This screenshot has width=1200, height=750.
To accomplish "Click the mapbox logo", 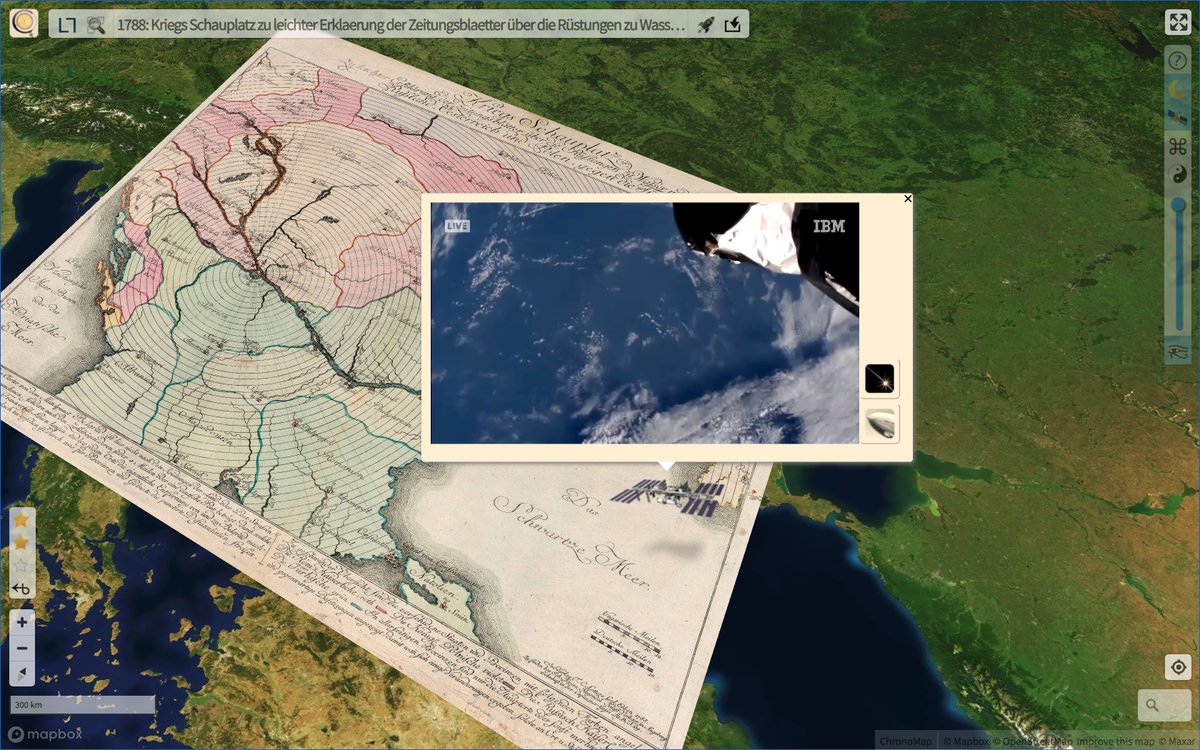I will point(46,734).
